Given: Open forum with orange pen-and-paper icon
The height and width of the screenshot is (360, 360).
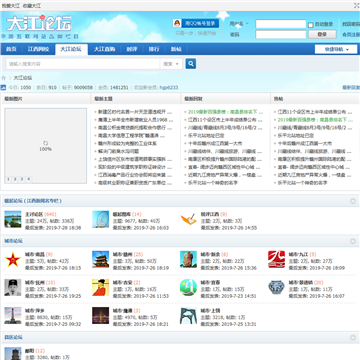Looking at the screenshot, I should (x=188, y=219).
